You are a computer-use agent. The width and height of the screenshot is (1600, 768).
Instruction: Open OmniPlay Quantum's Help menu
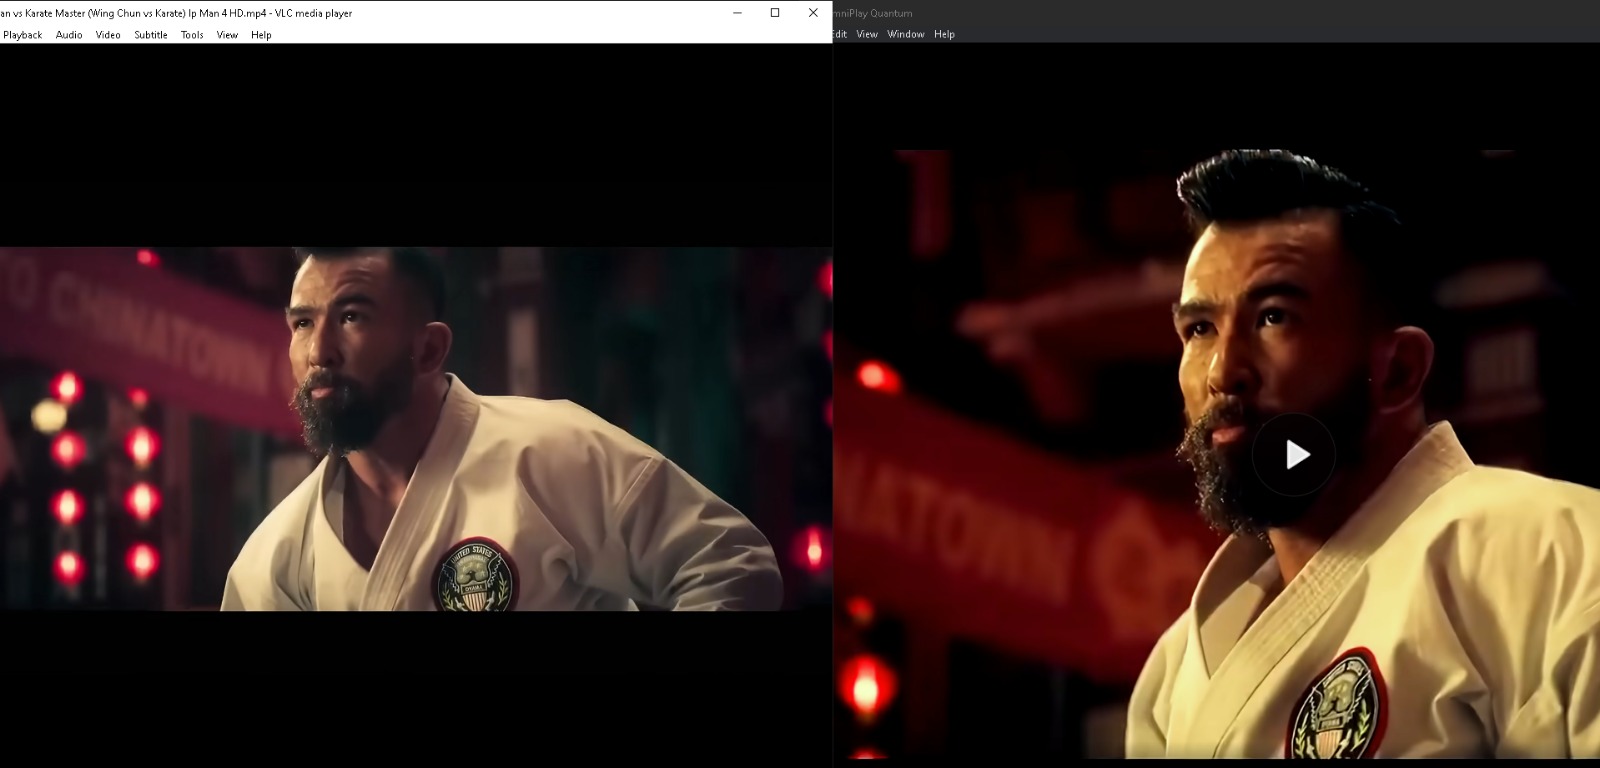point(944,34)
